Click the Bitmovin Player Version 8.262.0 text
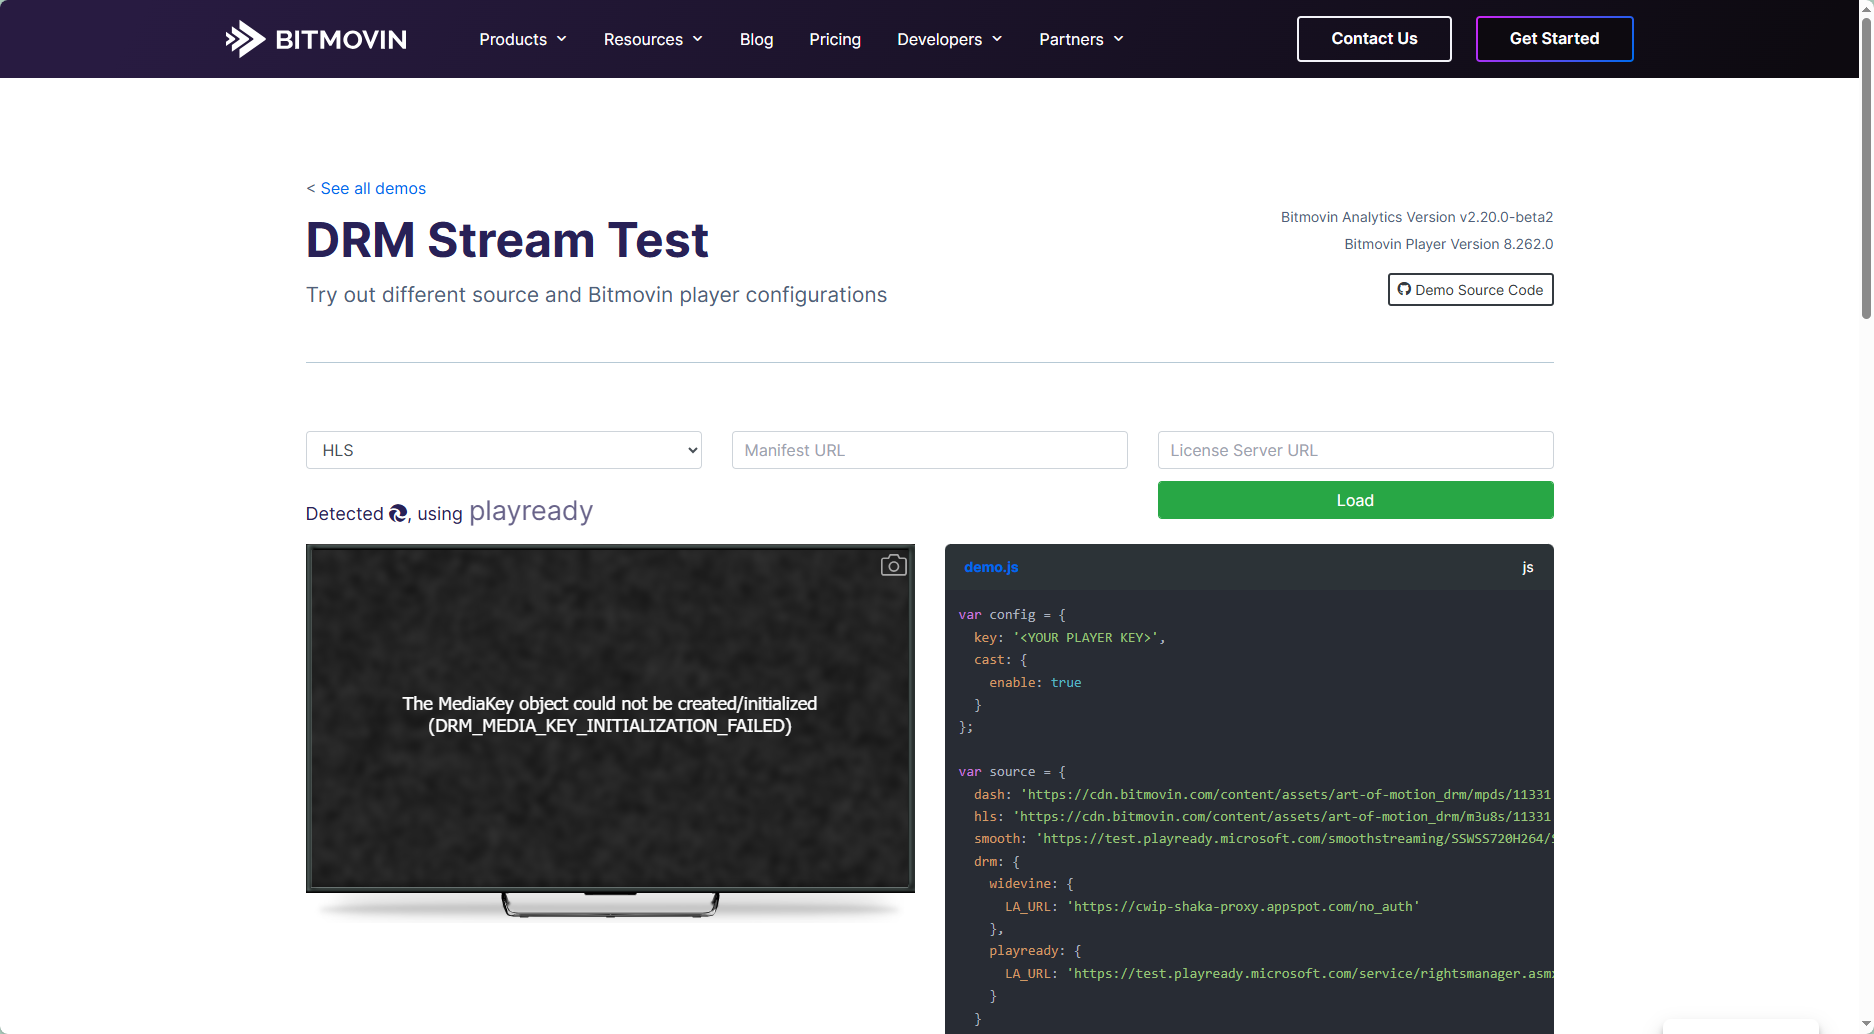This screenshot has height=1034, width=1874. tap(1448, 244)
